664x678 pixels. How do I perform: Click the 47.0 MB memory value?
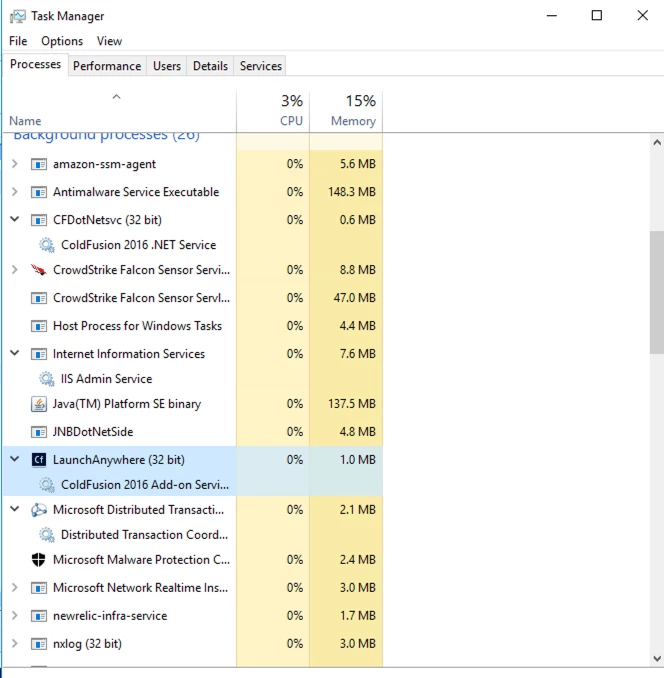[x=354, y=298]
